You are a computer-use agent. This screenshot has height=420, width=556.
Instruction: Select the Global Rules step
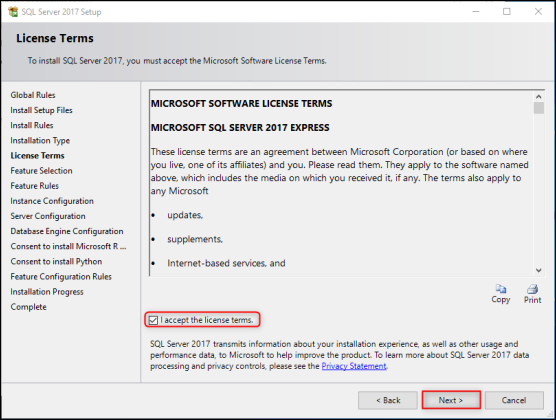(33, 95)
